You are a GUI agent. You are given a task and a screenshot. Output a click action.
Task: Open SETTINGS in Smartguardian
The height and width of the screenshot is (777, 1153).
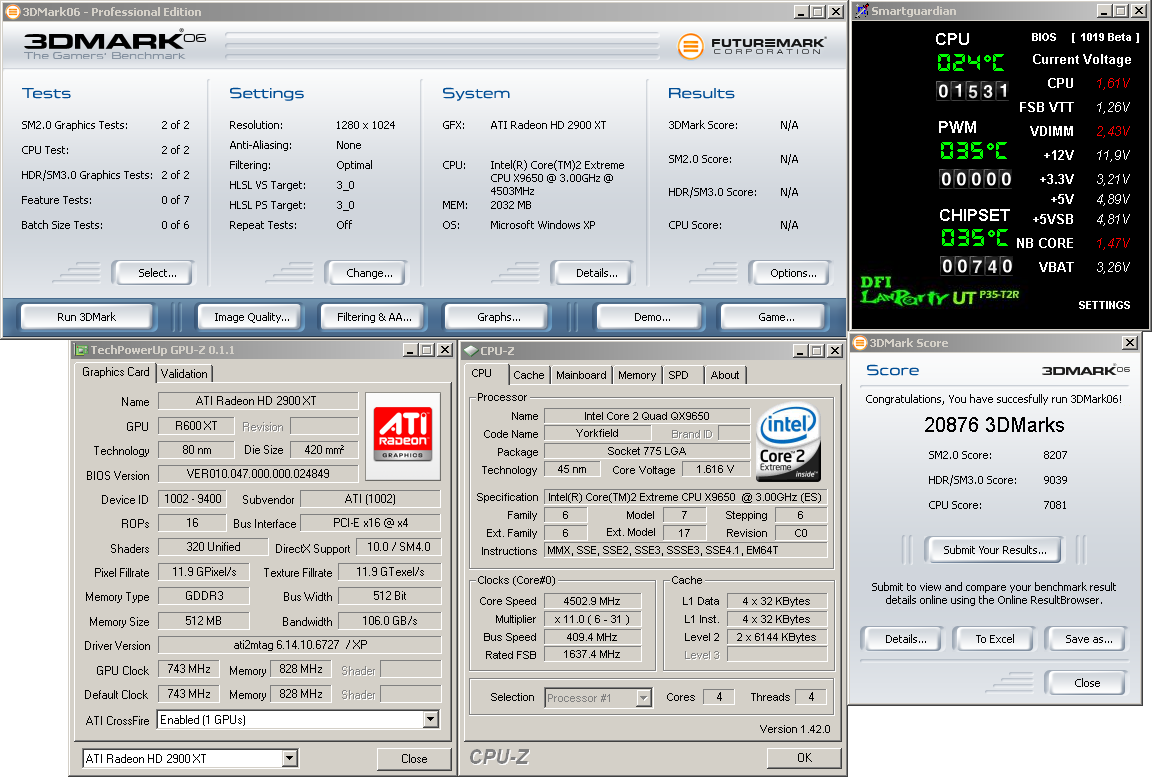tap(1104, 305)
